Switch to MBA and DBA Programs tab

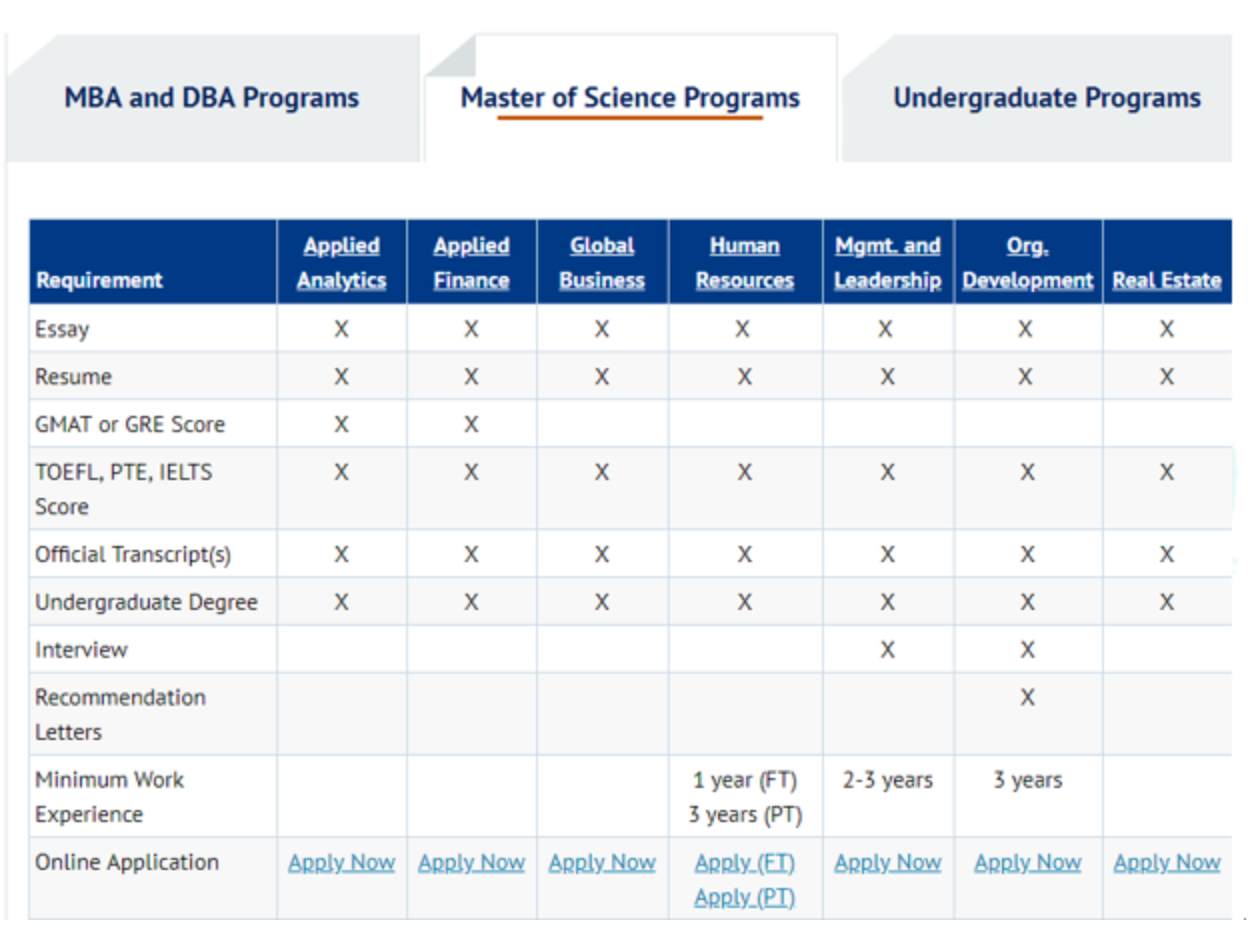[211, 98]
